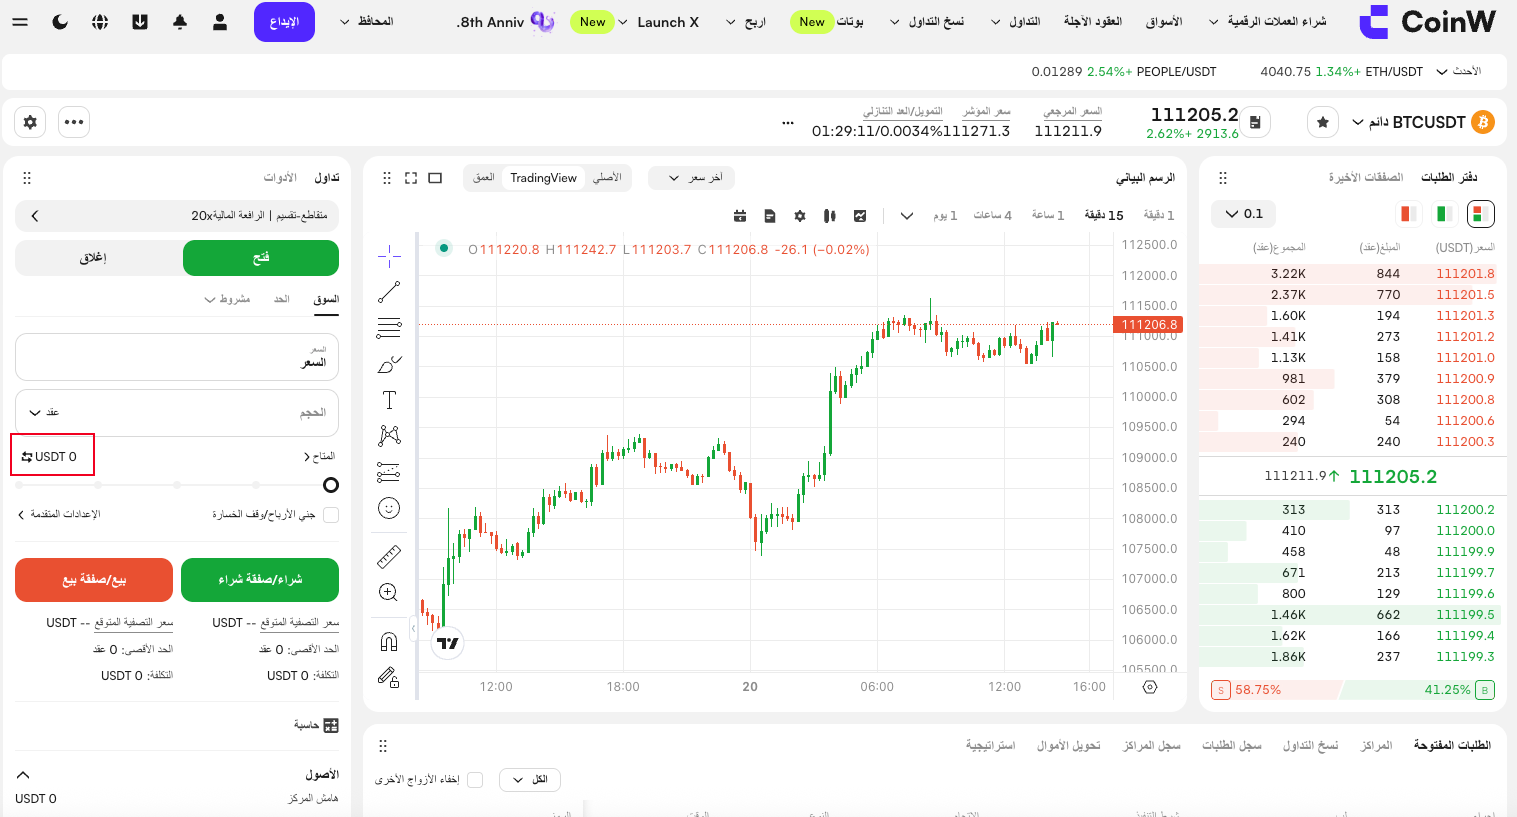Open order book 0.1 precision dropdown

(x=1244, y=214)
